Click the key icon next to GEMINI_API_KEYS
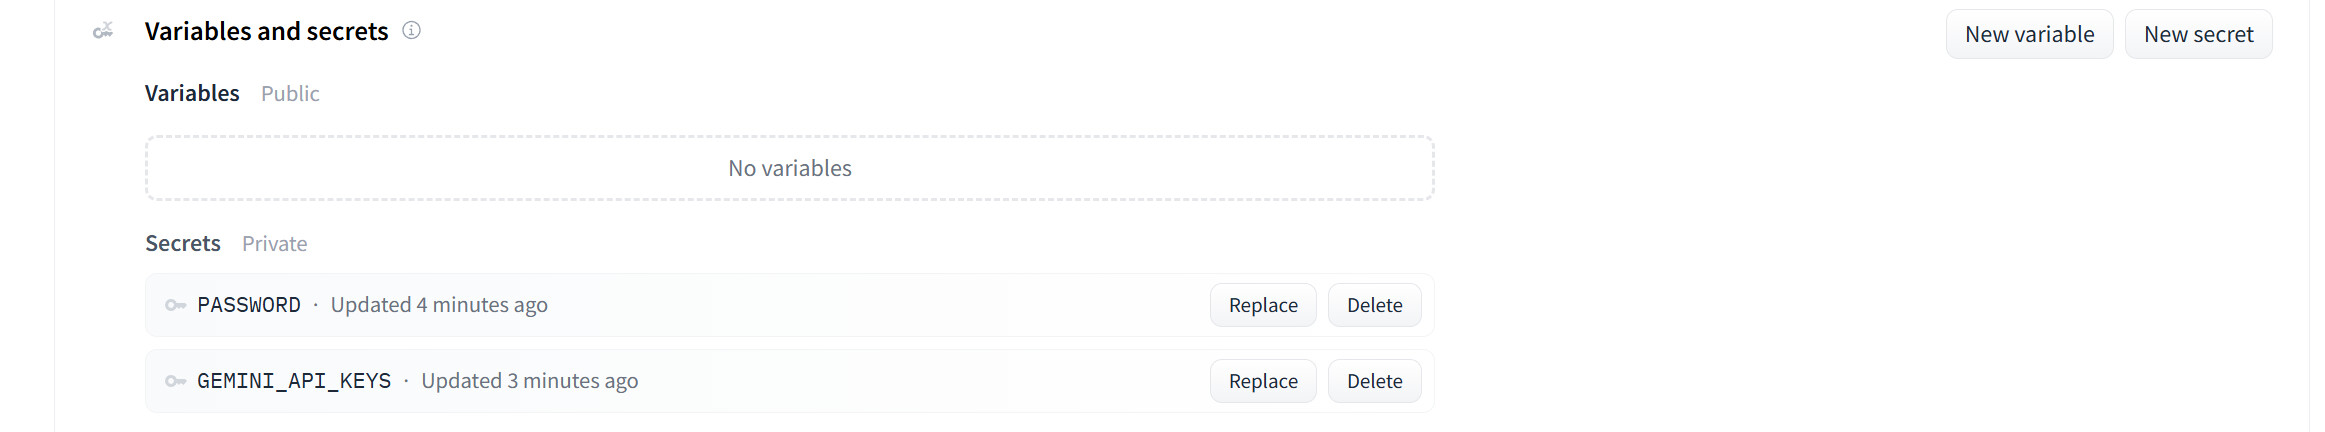The width and height of the screenshot is (2325, 432). tap(175, 381)
